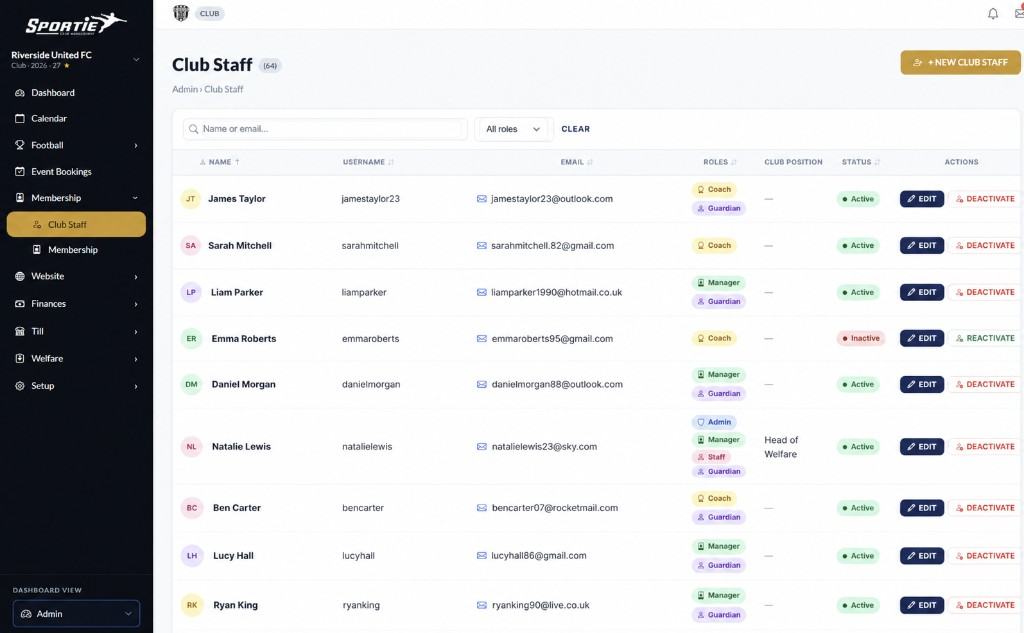Click the Football trophy icon
This screenshot has height=633, width=1024.
[20, 145]
